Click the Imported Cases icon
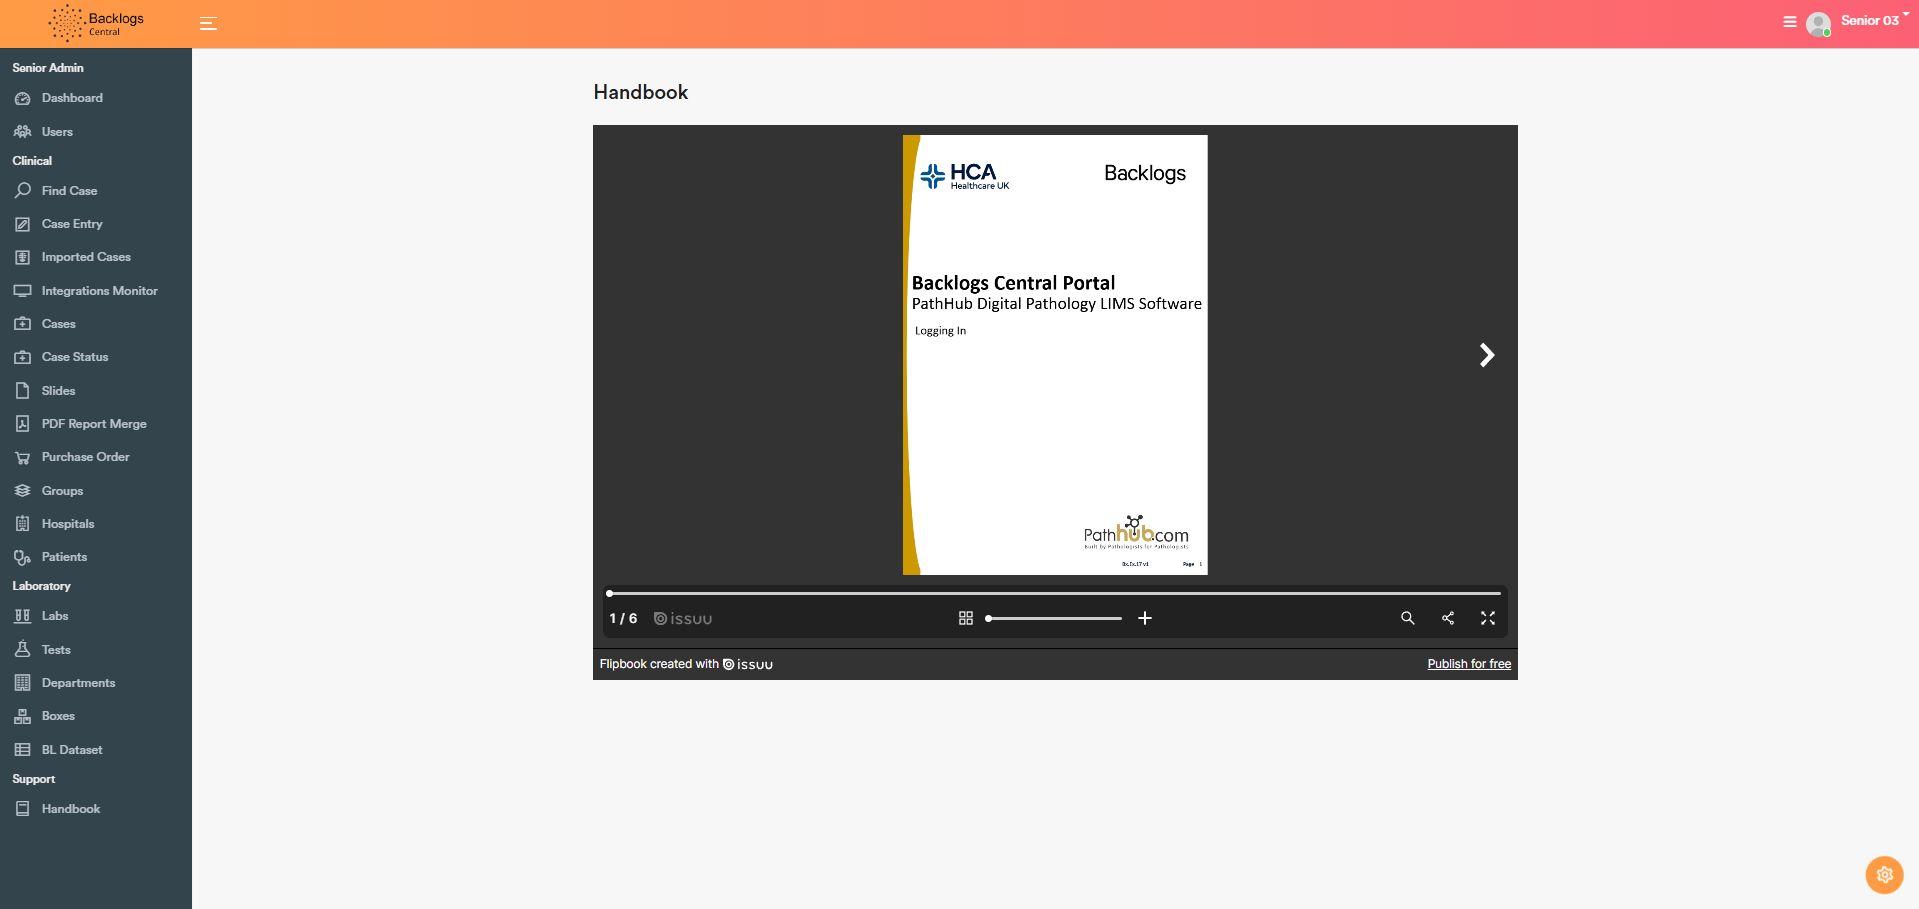This screenshot has height=909, width=1919. (x=23, y=257)
